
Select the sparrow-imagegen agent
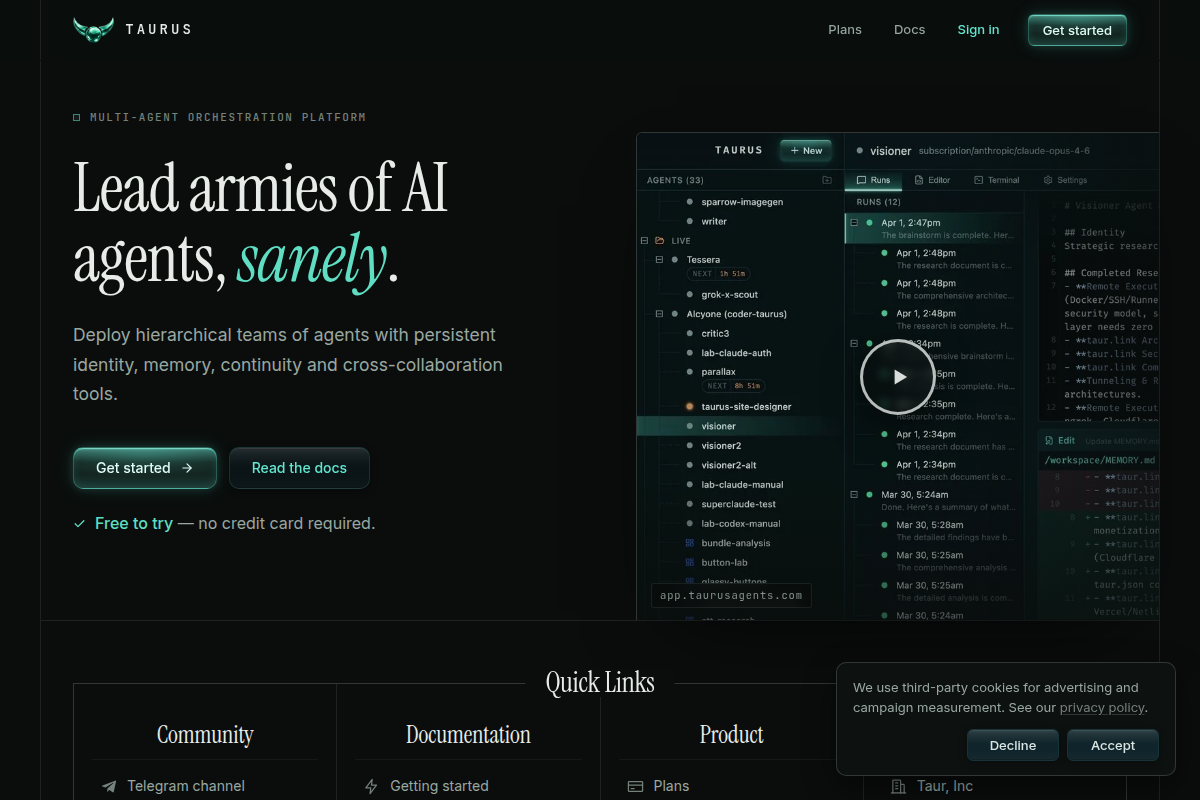pyautogui.click(x=741, y=202)
